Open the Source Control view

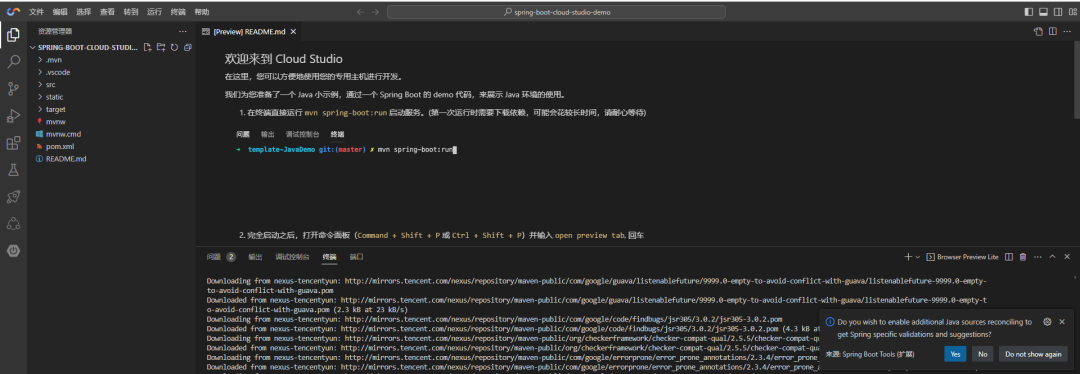click(13, 89)
